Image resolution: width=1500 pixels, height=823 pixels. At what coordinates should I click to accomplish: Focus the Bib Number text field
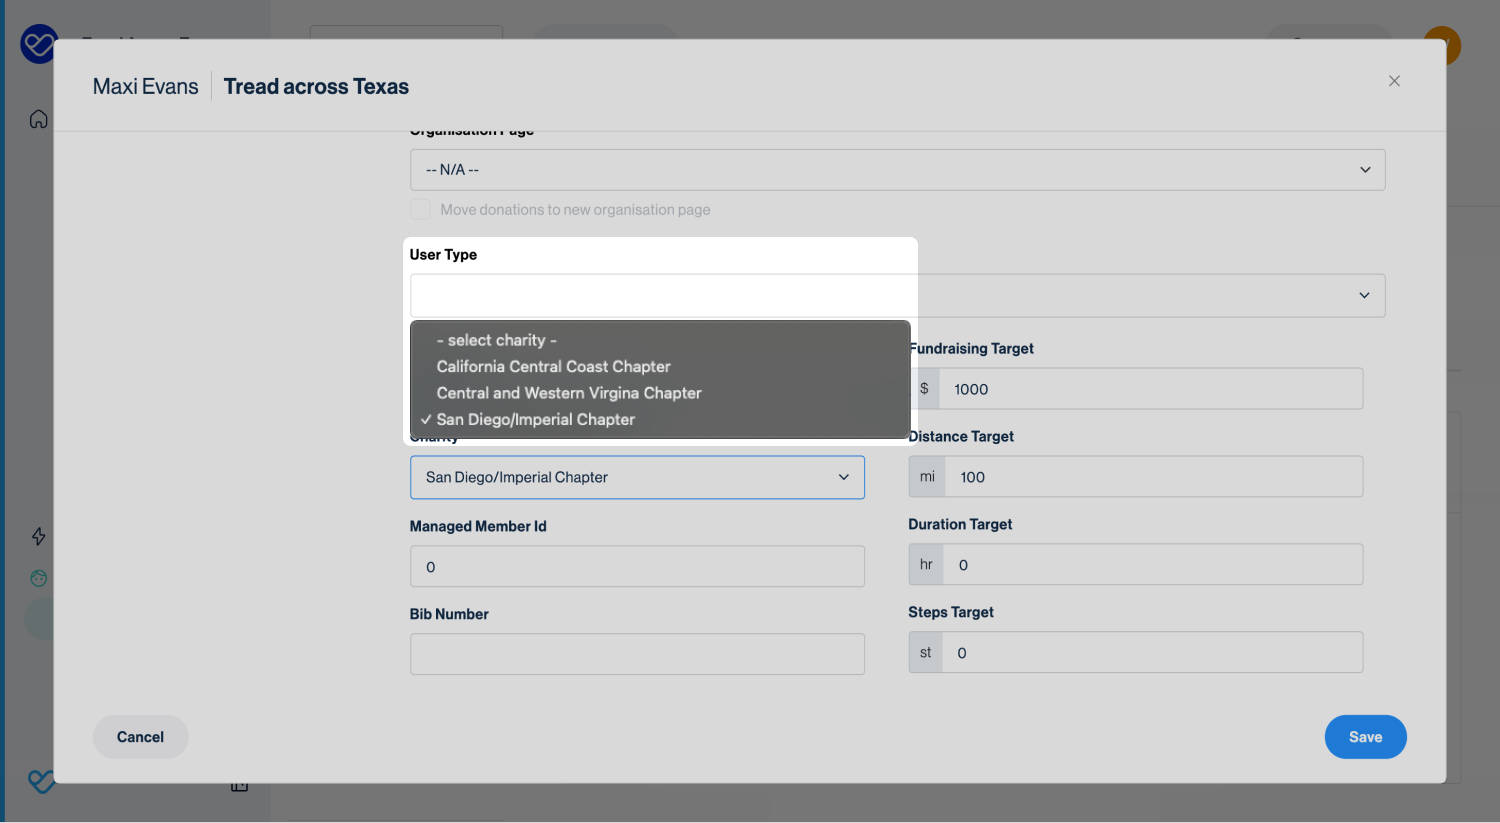click(637, 654)
